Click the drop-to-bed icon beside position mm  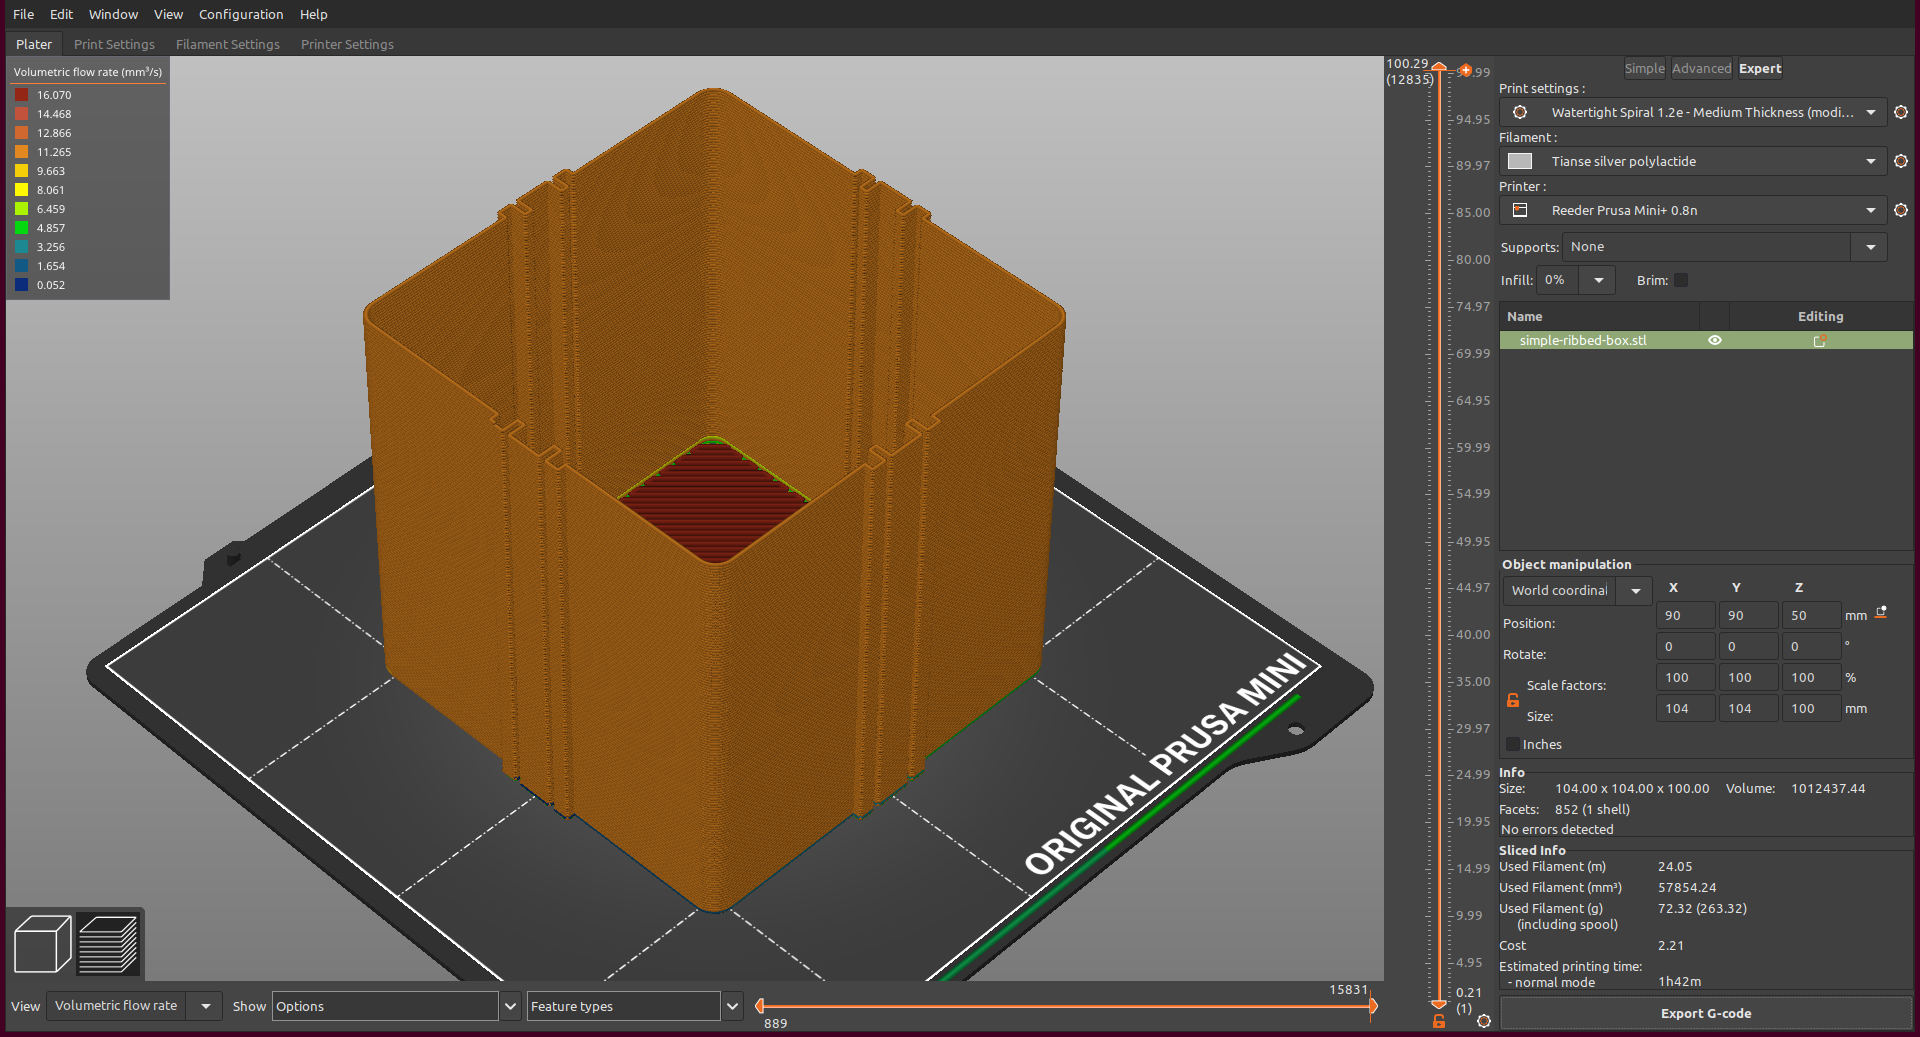click(x=1881, y=612)
